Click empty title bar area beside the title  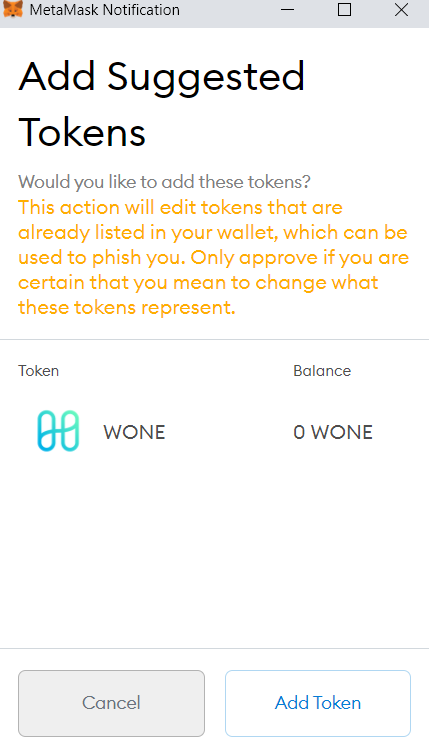227,10
